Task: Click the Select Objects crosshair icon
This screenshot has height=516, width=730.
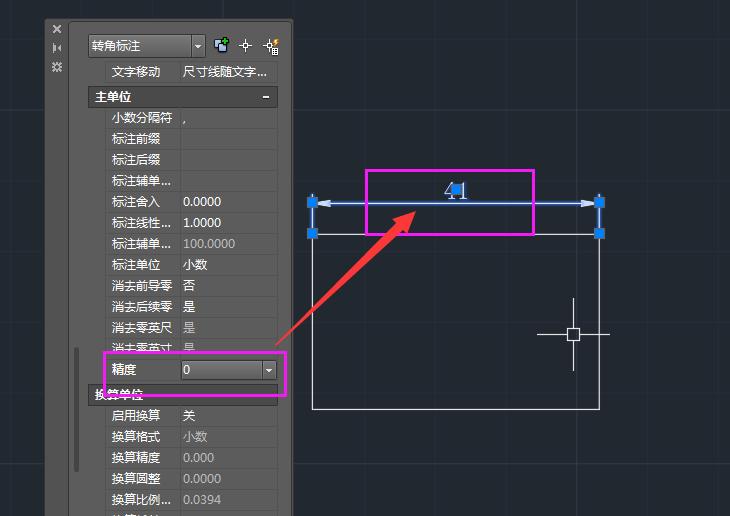Action: point(245,46)
